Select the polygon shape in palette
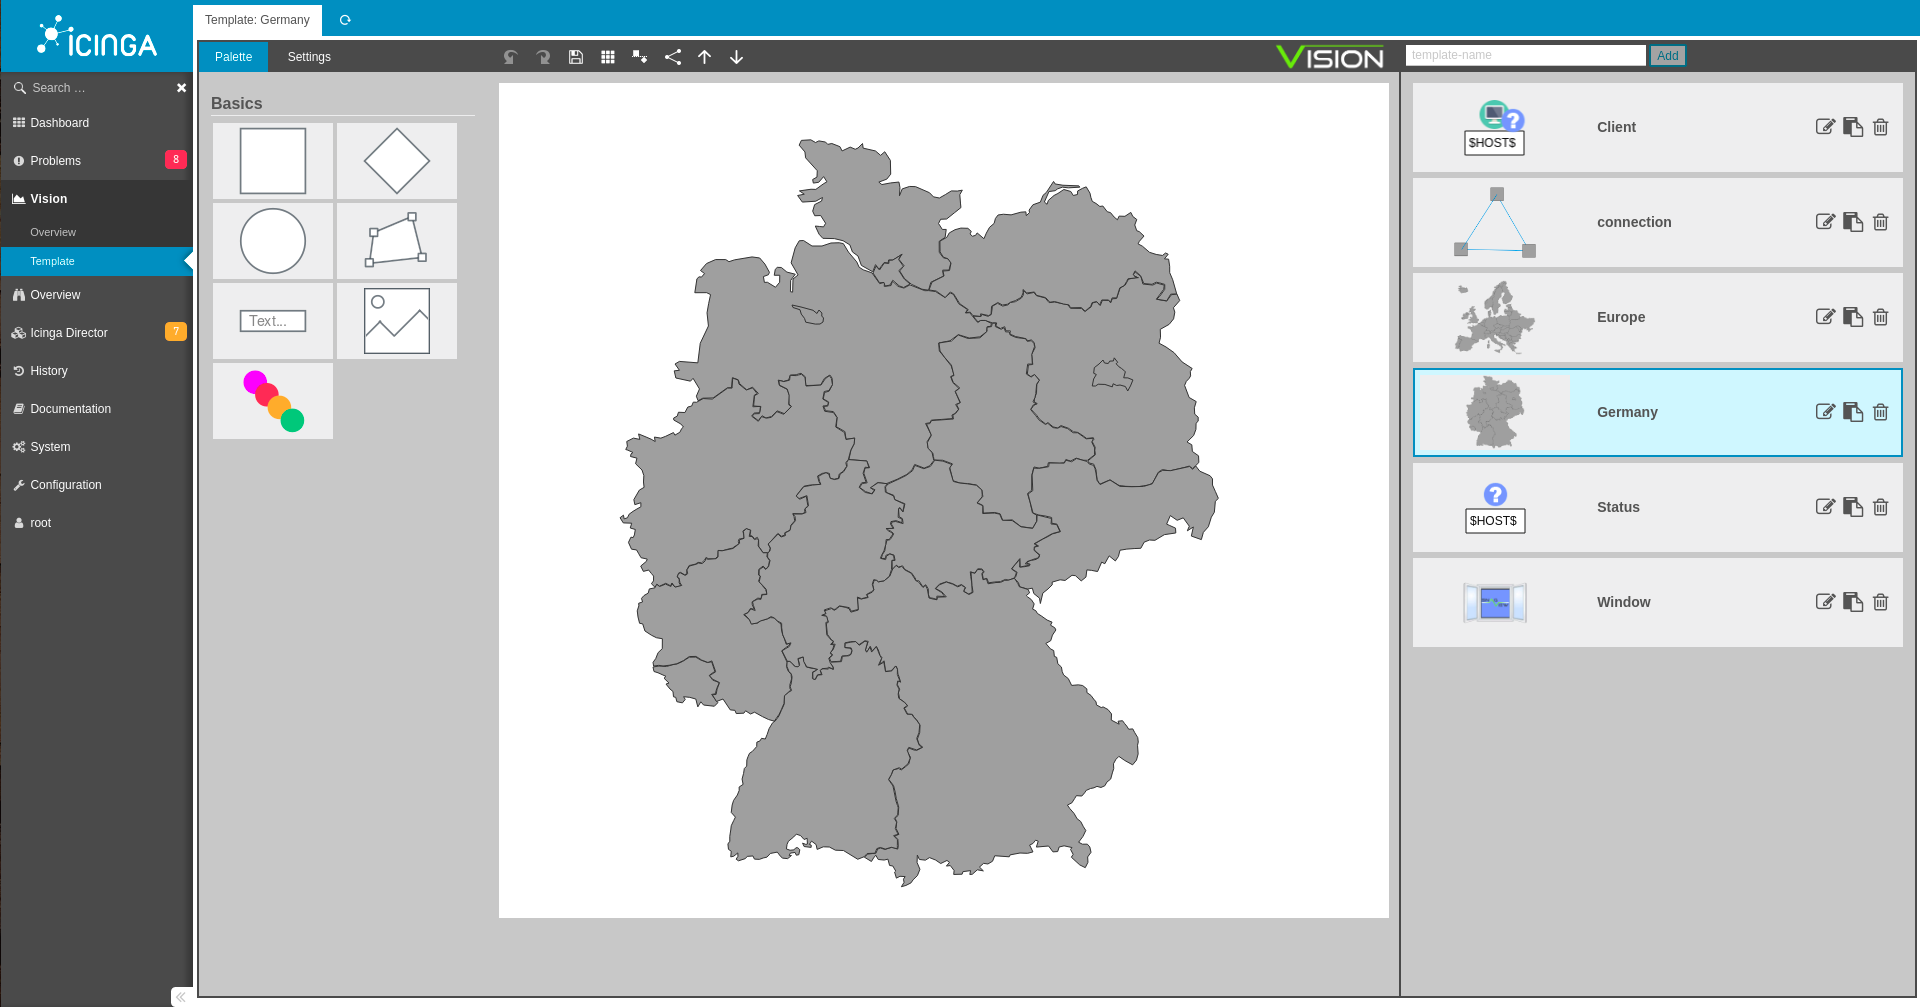Viewport: 1920px width, 1007px height. pyautogui.click(x=397, y=241)
